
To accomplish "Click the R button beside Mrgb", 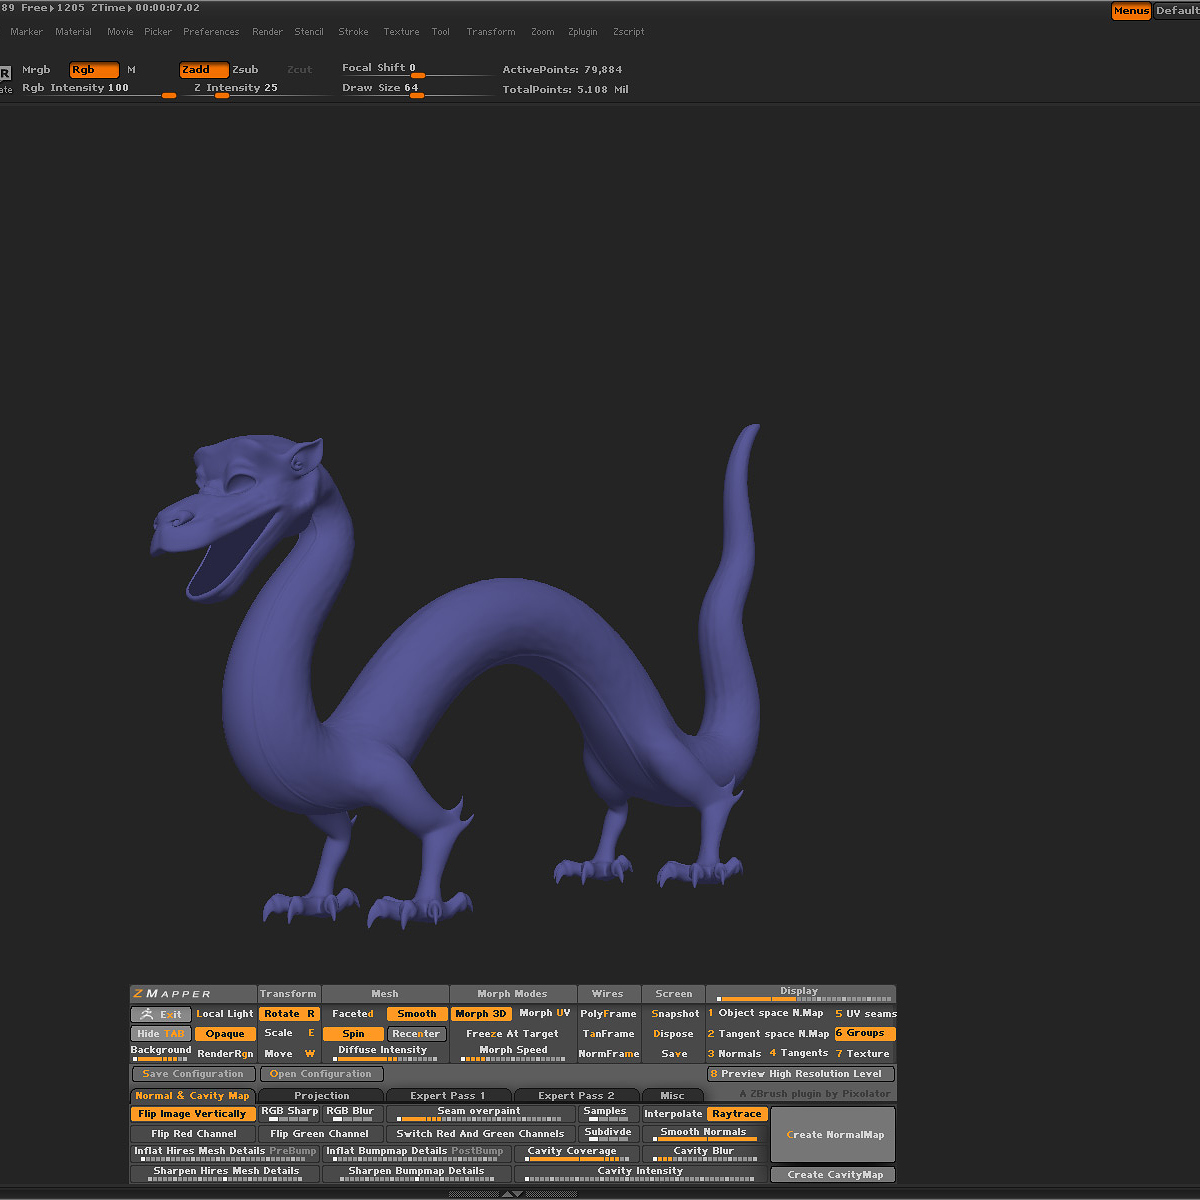I will (x=5, y=73).
